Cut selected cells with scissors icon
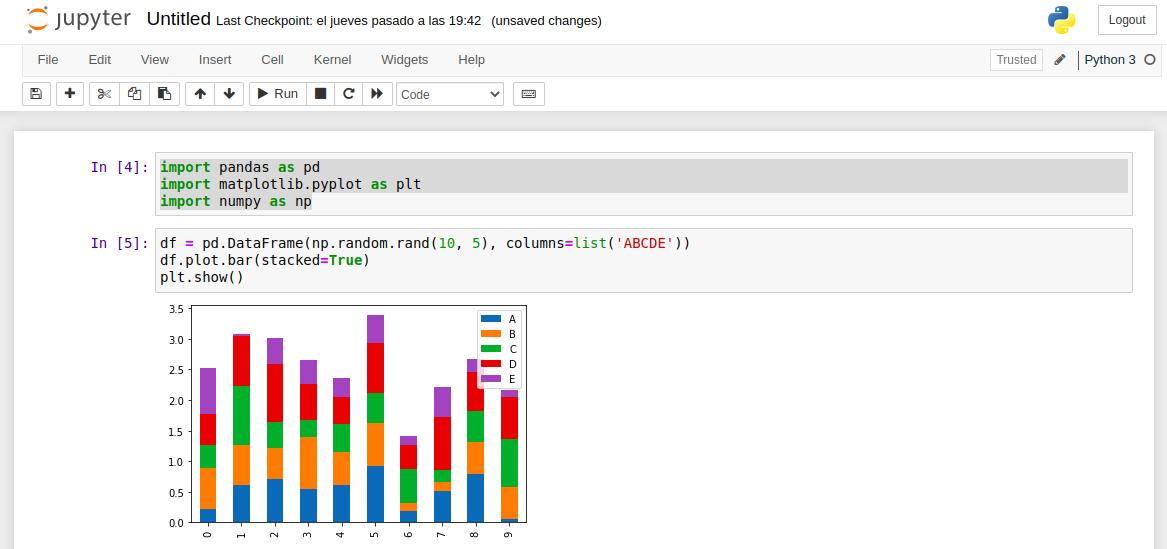The width and height of the screenshot is (1167, 549). coord(104,94)
